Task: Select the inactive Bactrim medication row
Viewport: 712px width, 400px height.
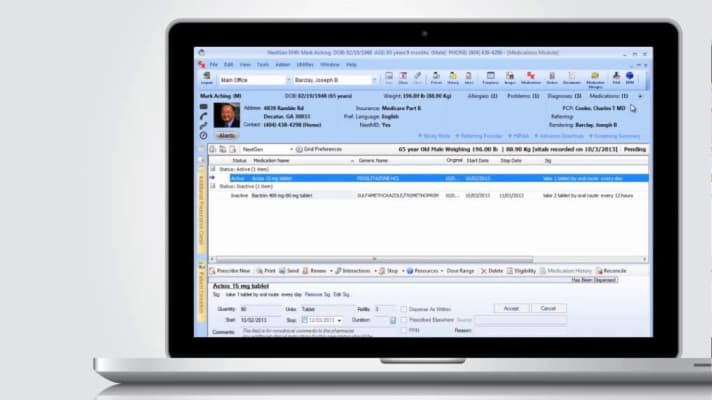Action: click(280, 196)
